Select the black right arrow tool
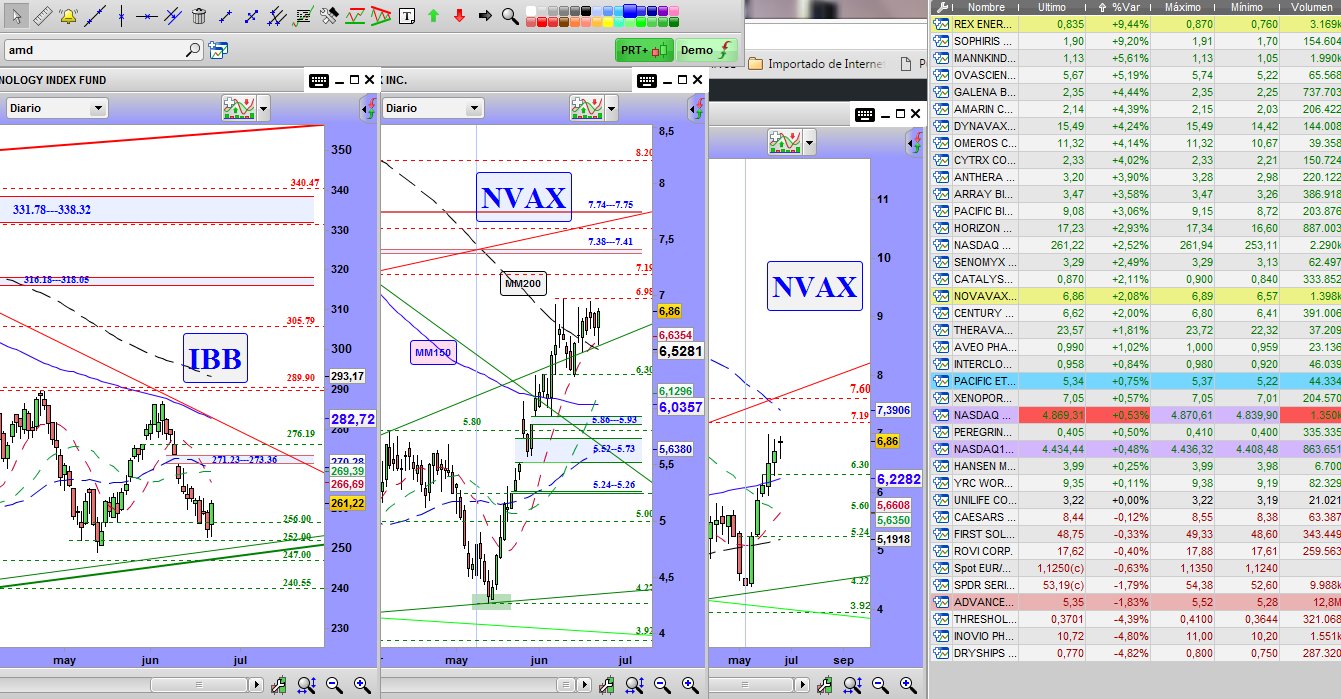The height and width of the screenshot is (699, 1341). pos(485,15)
